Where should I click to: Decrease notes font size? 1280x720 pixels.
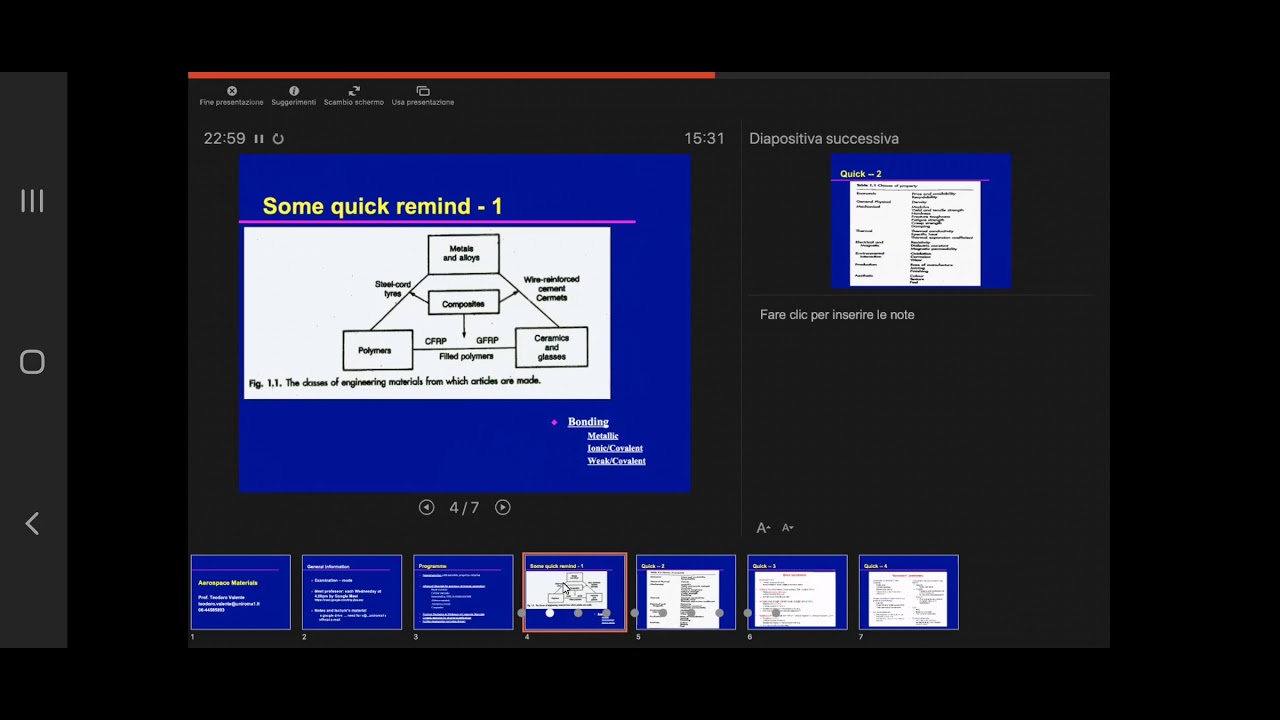point(788,528)
